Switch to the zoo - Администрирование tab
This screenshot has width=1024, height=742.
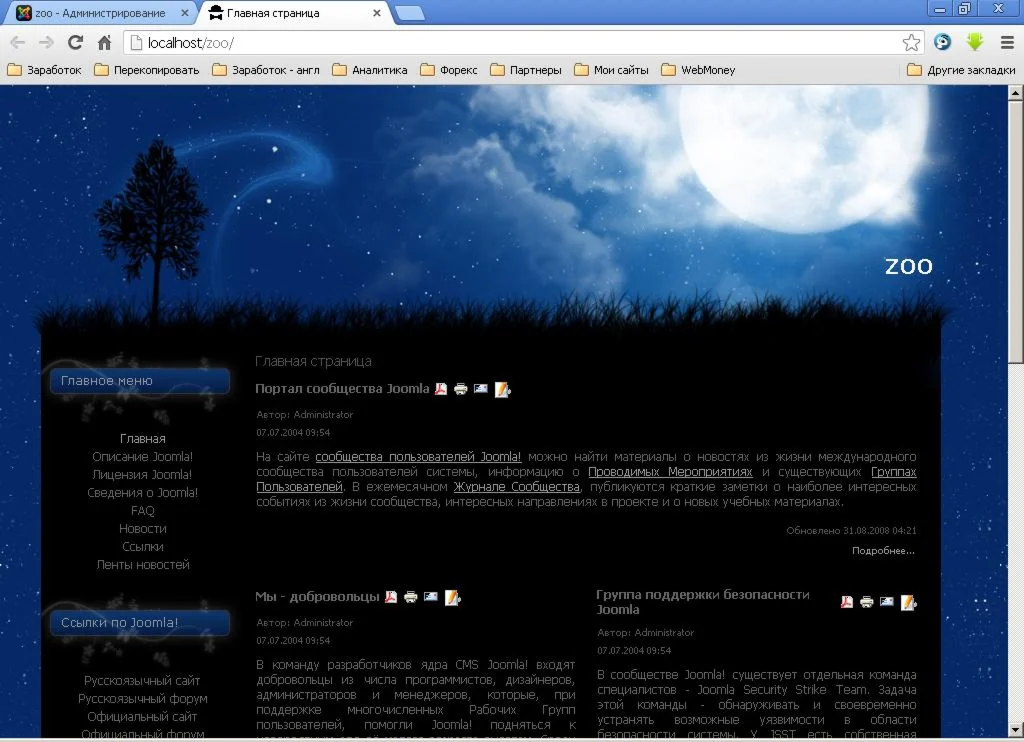click(99, 13)
